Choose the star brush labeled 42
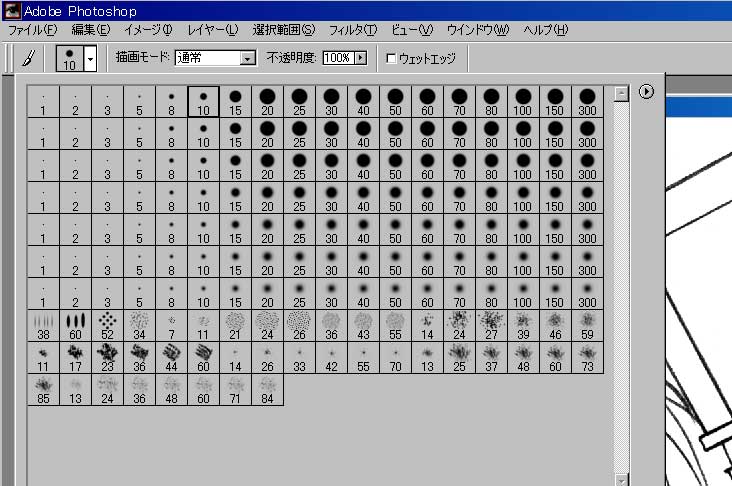 [x=331, y=358]
